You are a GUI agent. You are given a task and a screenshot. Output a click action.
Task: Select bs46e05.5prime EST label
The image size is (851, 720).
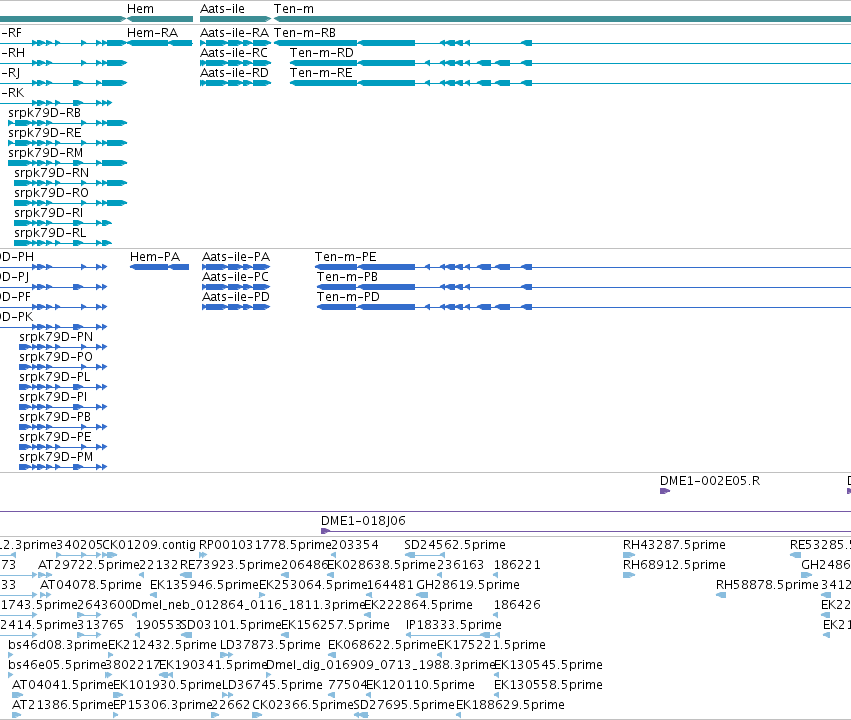click(x=56, y=665)
